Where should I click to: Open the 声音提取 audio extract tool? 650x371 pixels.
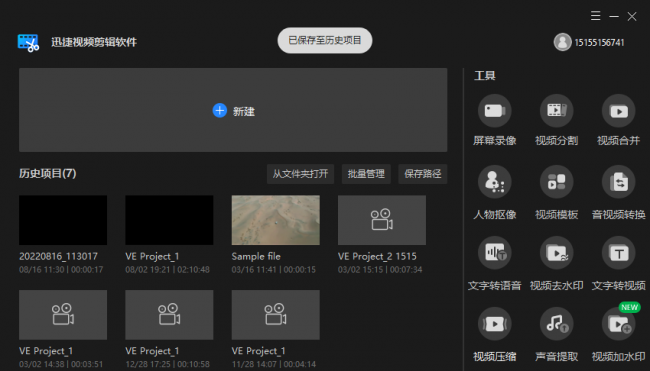click(x=556, y=323)
